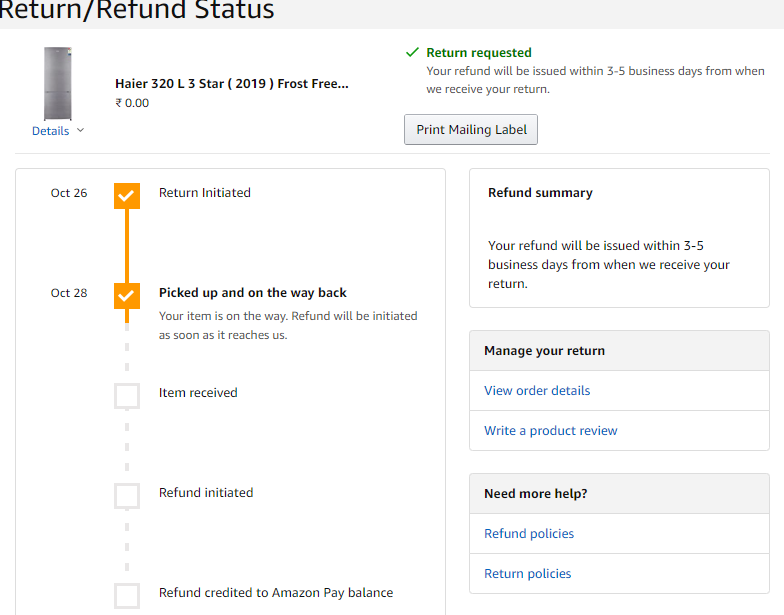Open Return policies help link
Image resolution: width=784 pixels, height=615 pixels.
pos(527,574)
